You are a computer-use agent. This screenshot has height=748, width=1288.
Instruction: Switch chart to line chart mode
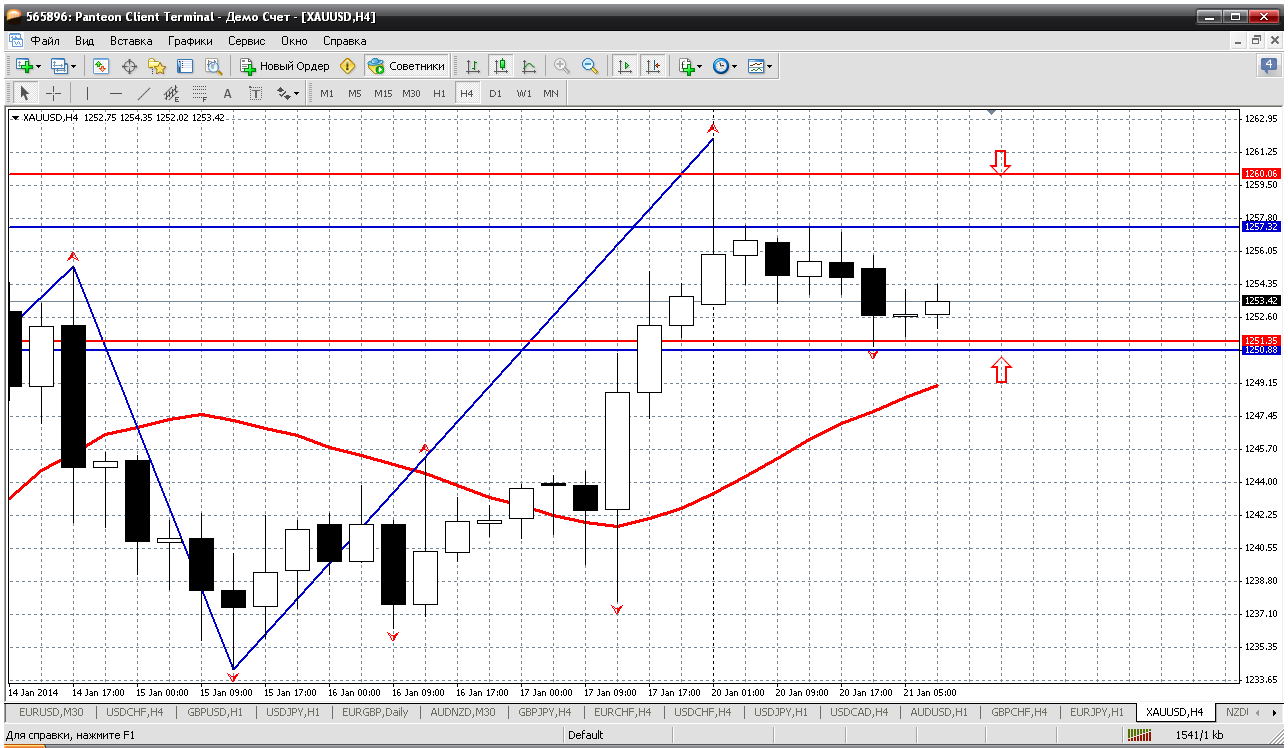tap(529, 66)
